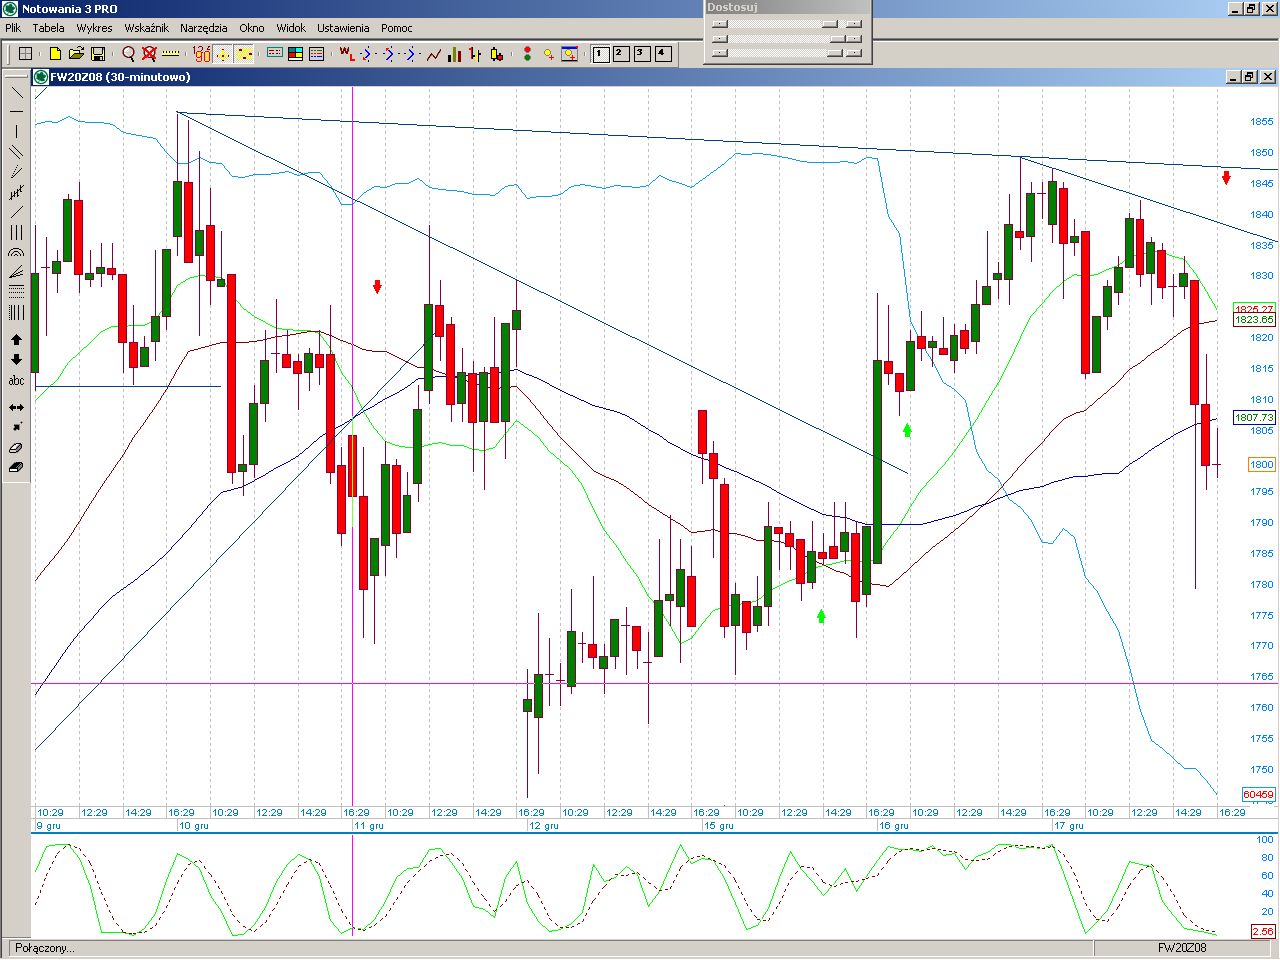Select the filled eraser tool

[x=16, y=468]
